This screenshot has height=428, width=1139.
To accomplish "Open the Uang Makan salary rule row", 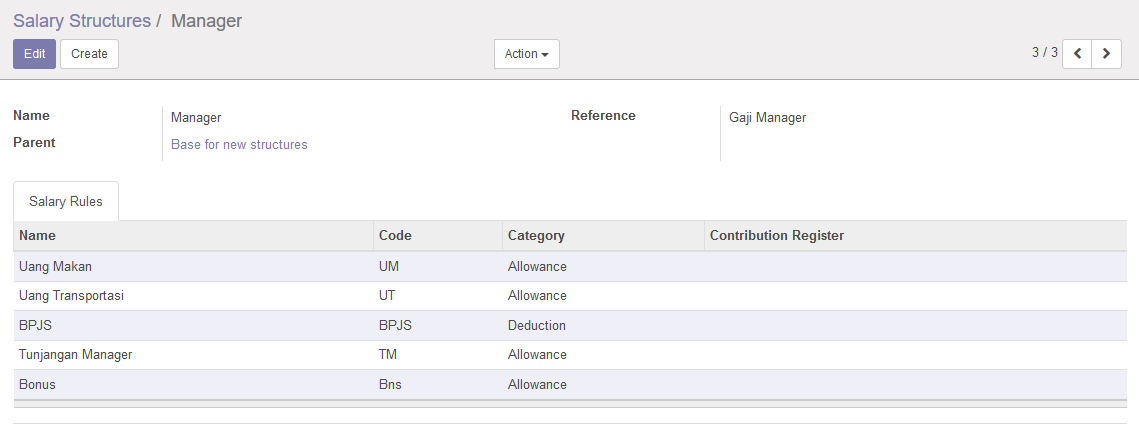I will tap(62, 267).
